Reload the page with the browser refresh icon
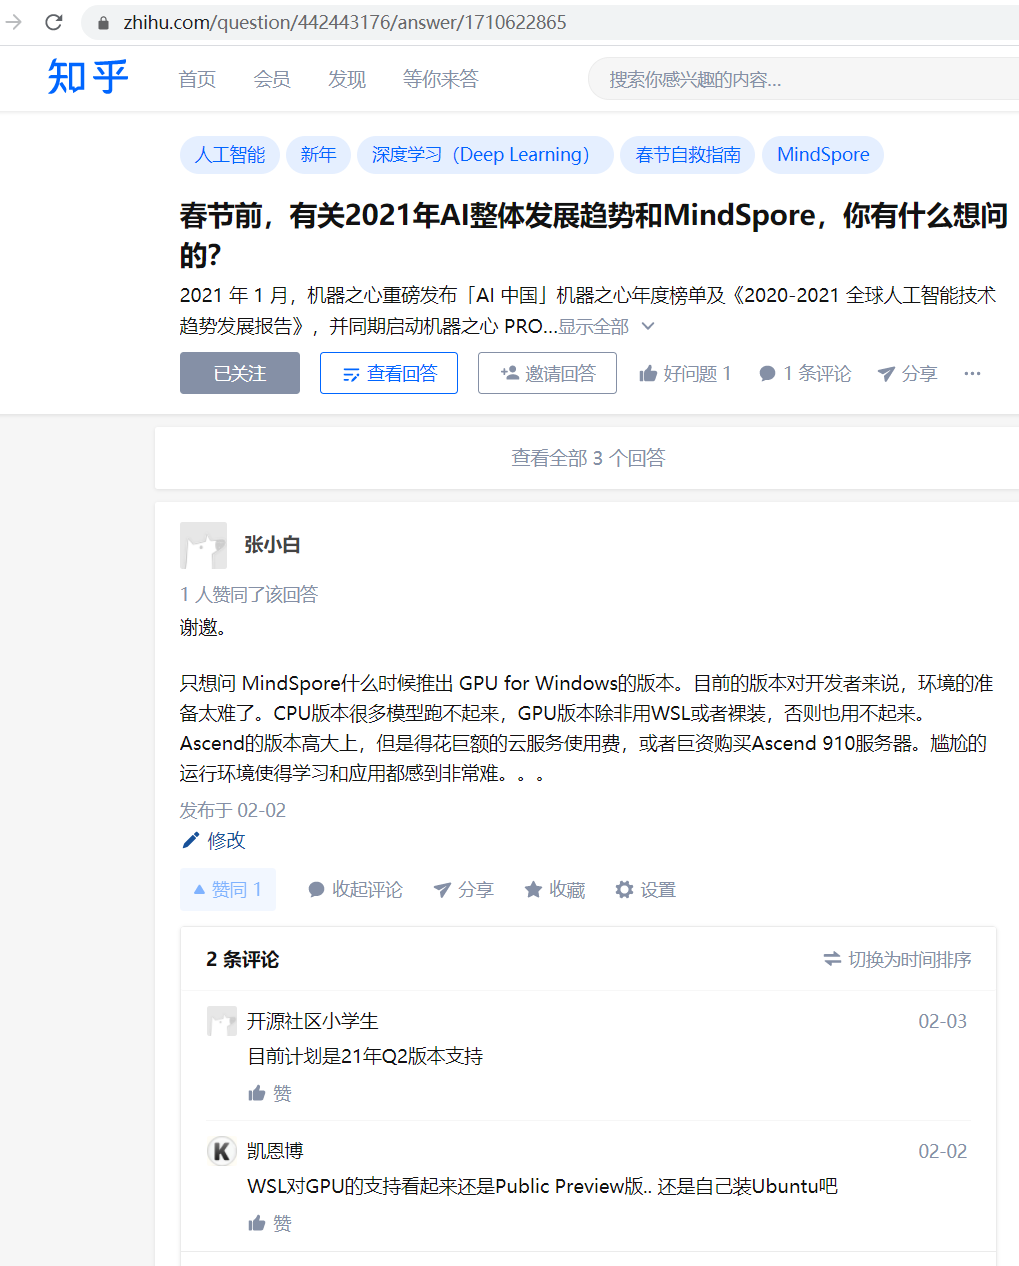Screen dimensions: 1019x1266 tap(54, 22)
